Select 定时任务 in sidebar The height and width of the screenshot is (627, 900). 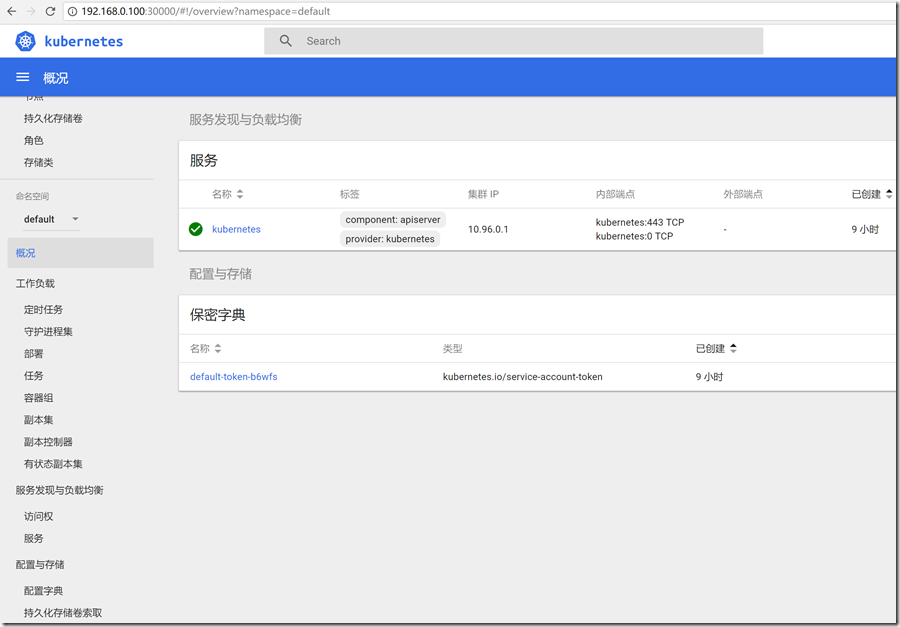[x=43, y=309]
